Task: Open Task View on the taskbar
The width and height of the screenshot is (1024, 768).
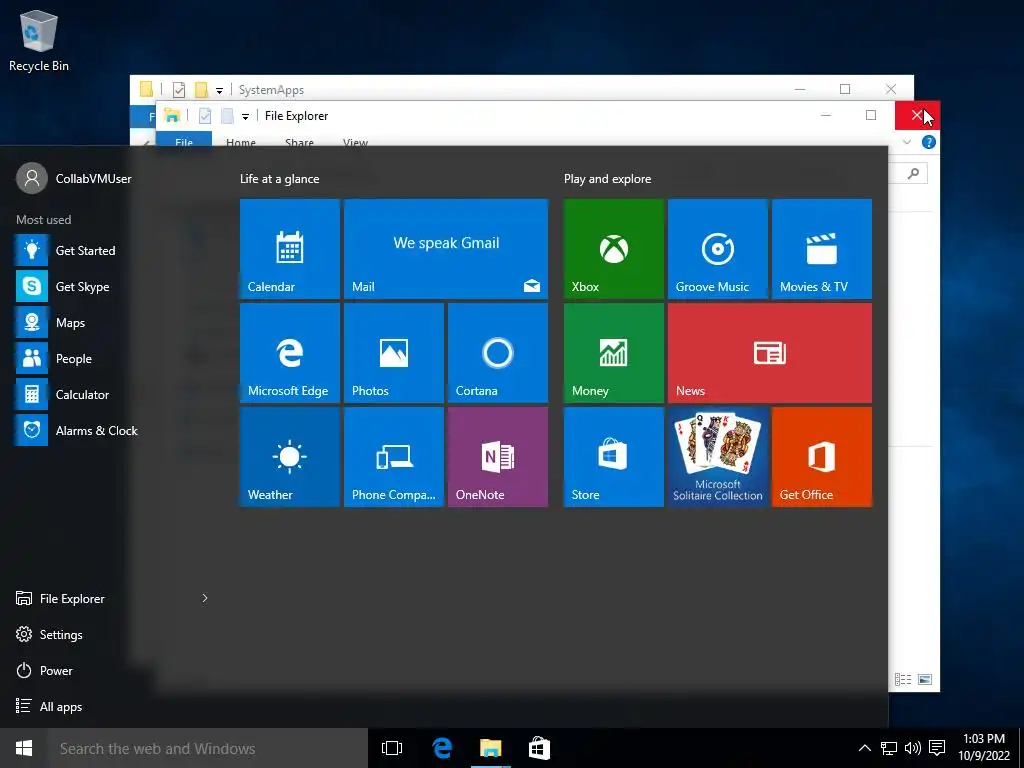Action: click(x=392, y=748)
